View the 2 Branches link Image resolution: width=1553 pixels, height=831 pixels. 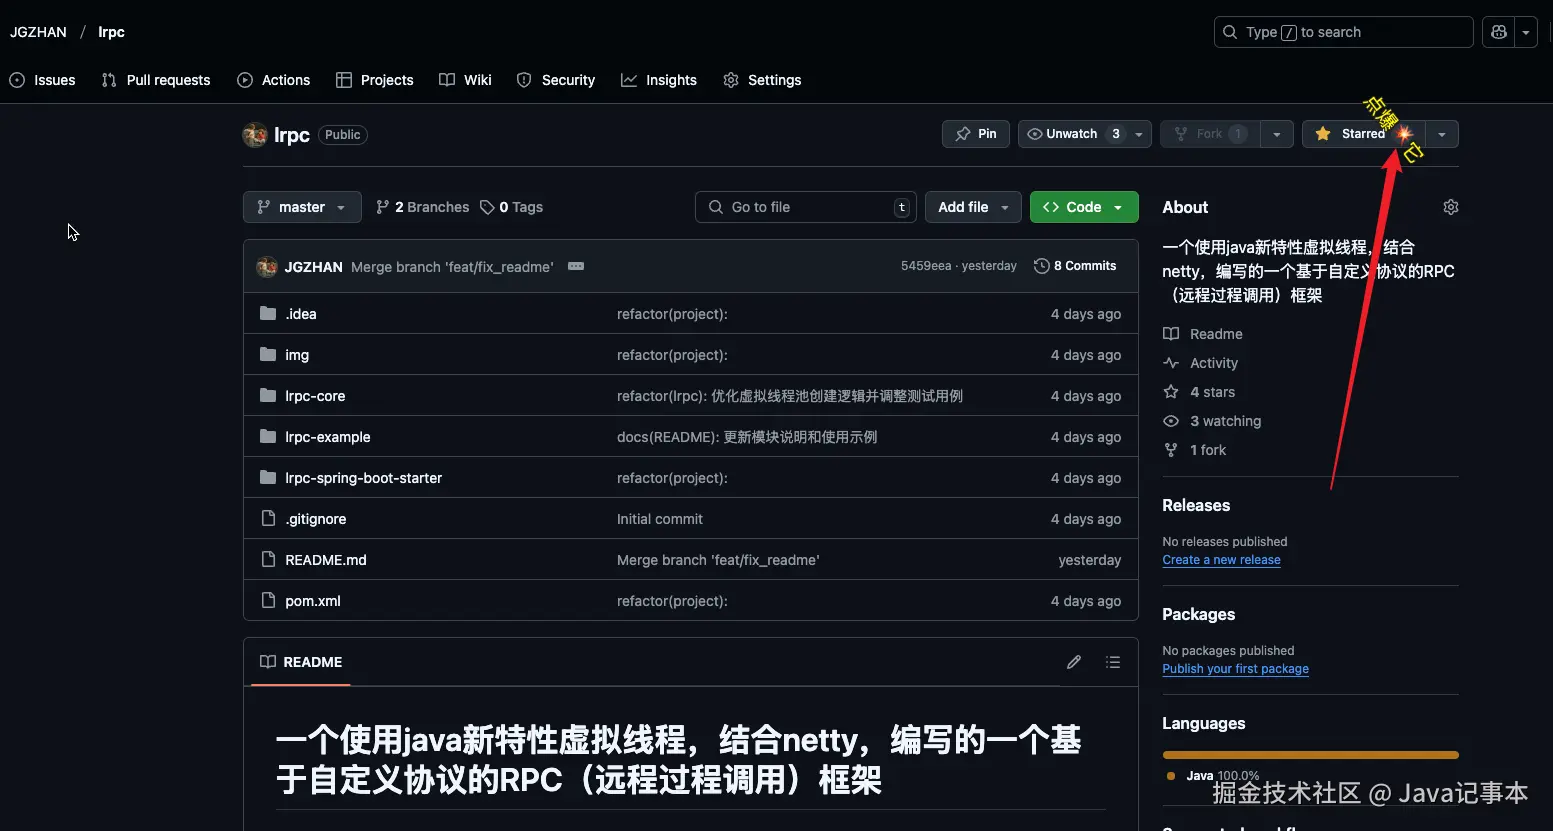422,207
